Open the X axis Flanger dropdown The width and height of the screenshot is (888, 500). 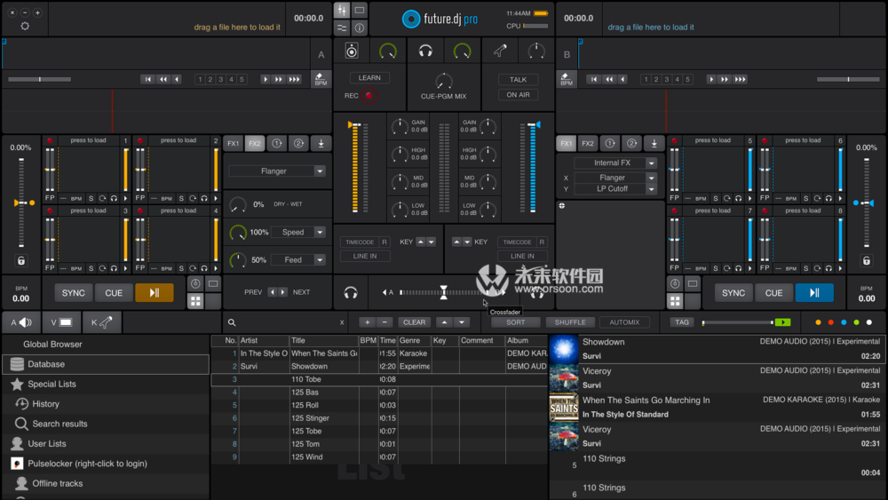coord(651,178)
